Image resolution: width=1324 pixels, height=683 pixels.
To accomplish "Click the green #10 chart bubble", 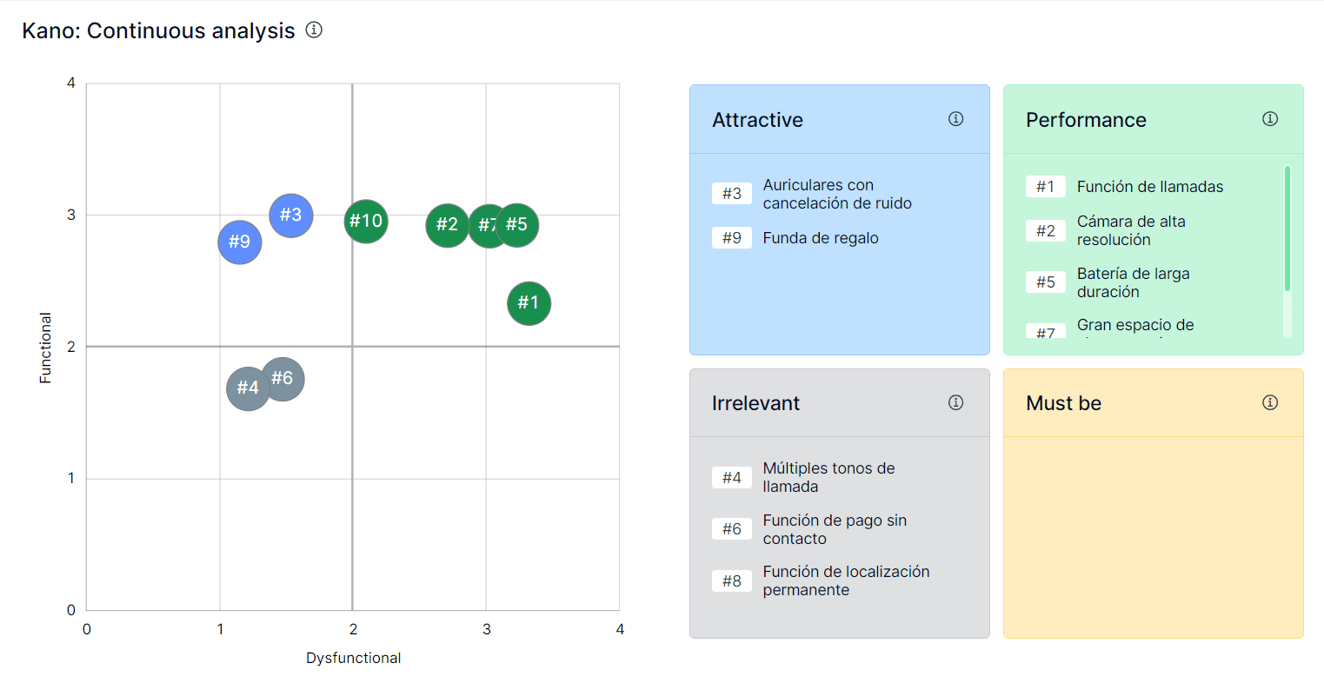I will 366,221.
